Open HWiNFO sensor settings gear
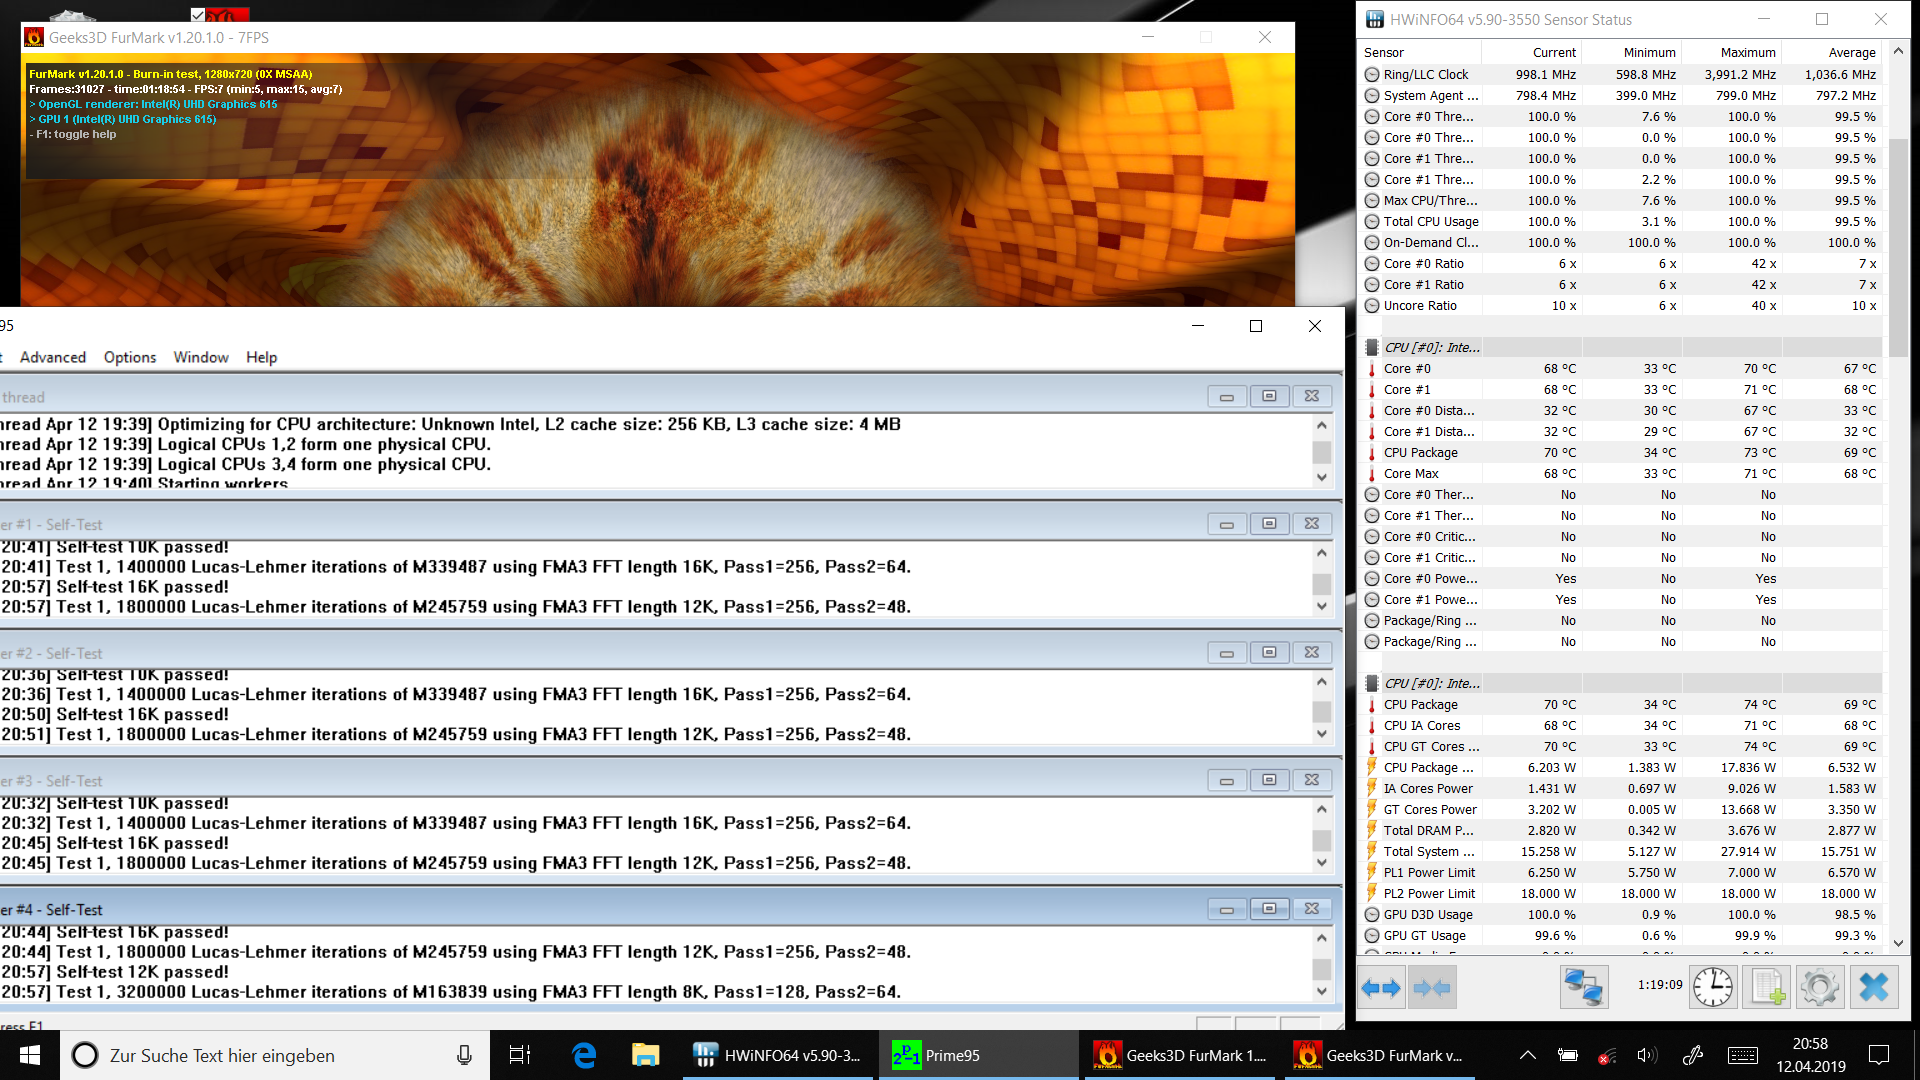This screenshot has height=1080, width=1920. pos(1819,988)
